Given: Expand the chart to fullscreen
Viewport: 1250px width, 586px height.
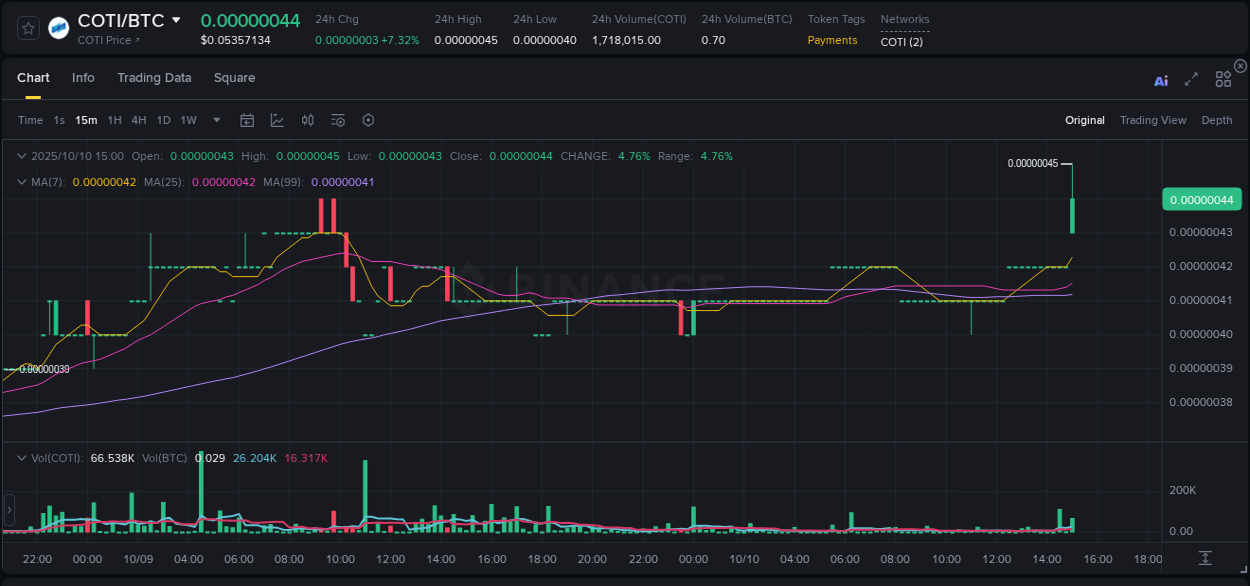Looking at the screenshot, I should pos(1191,80).
